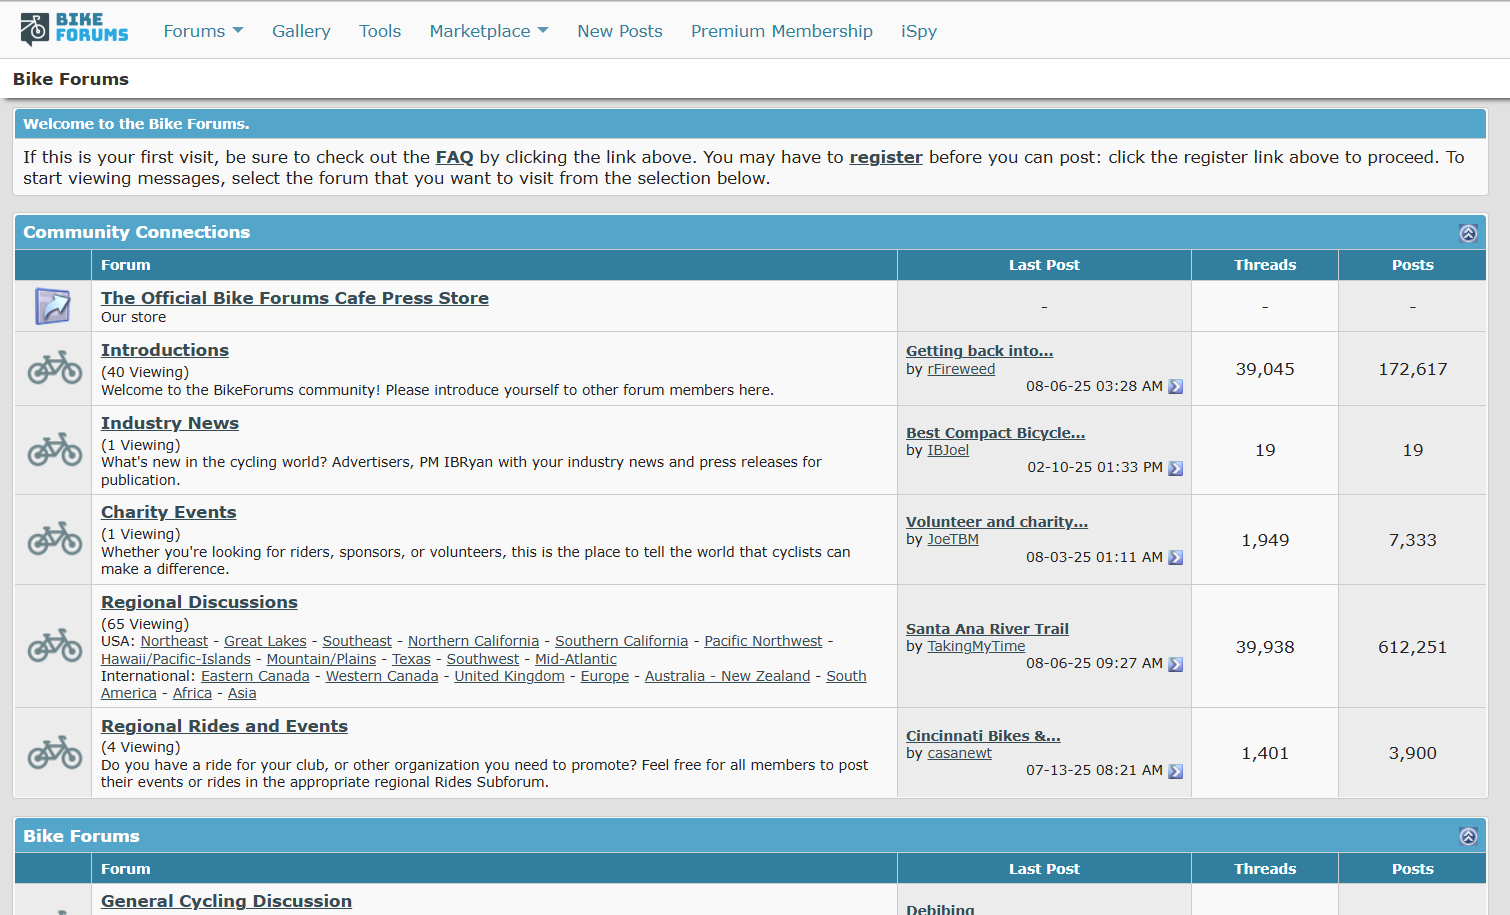Collapse the Community Connections section
This screenshot has width=1510, height=915.
click(1468, 233)
